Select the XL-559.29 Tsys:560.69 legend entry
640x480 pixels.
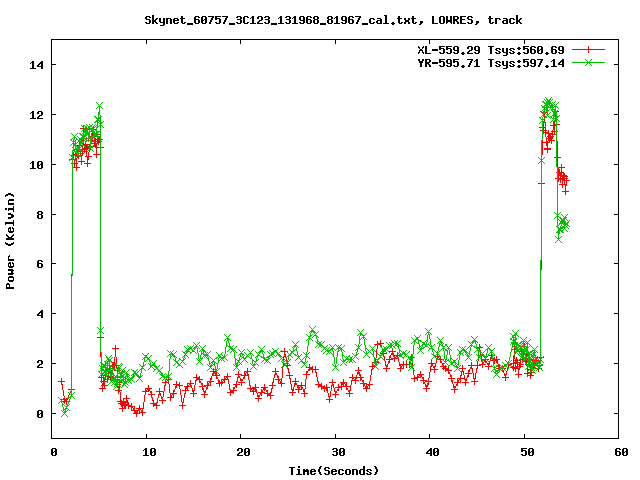click(491, 50)
